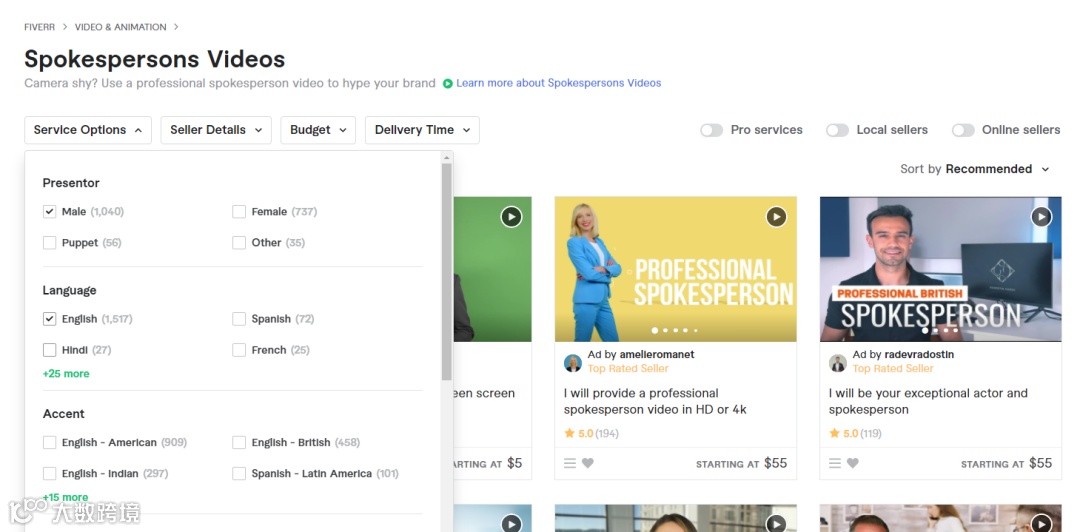Click carousel dots on ameliеromanet thumbnail
This screenshot has height=532, width=1080.
click(x=675, y=330)
